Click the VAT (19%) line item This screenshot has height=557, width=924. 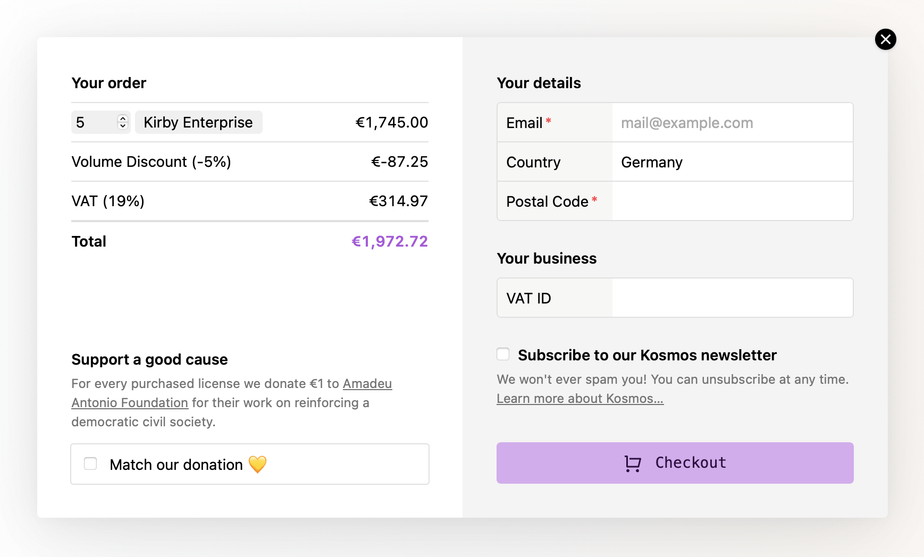tap(108, 201)
